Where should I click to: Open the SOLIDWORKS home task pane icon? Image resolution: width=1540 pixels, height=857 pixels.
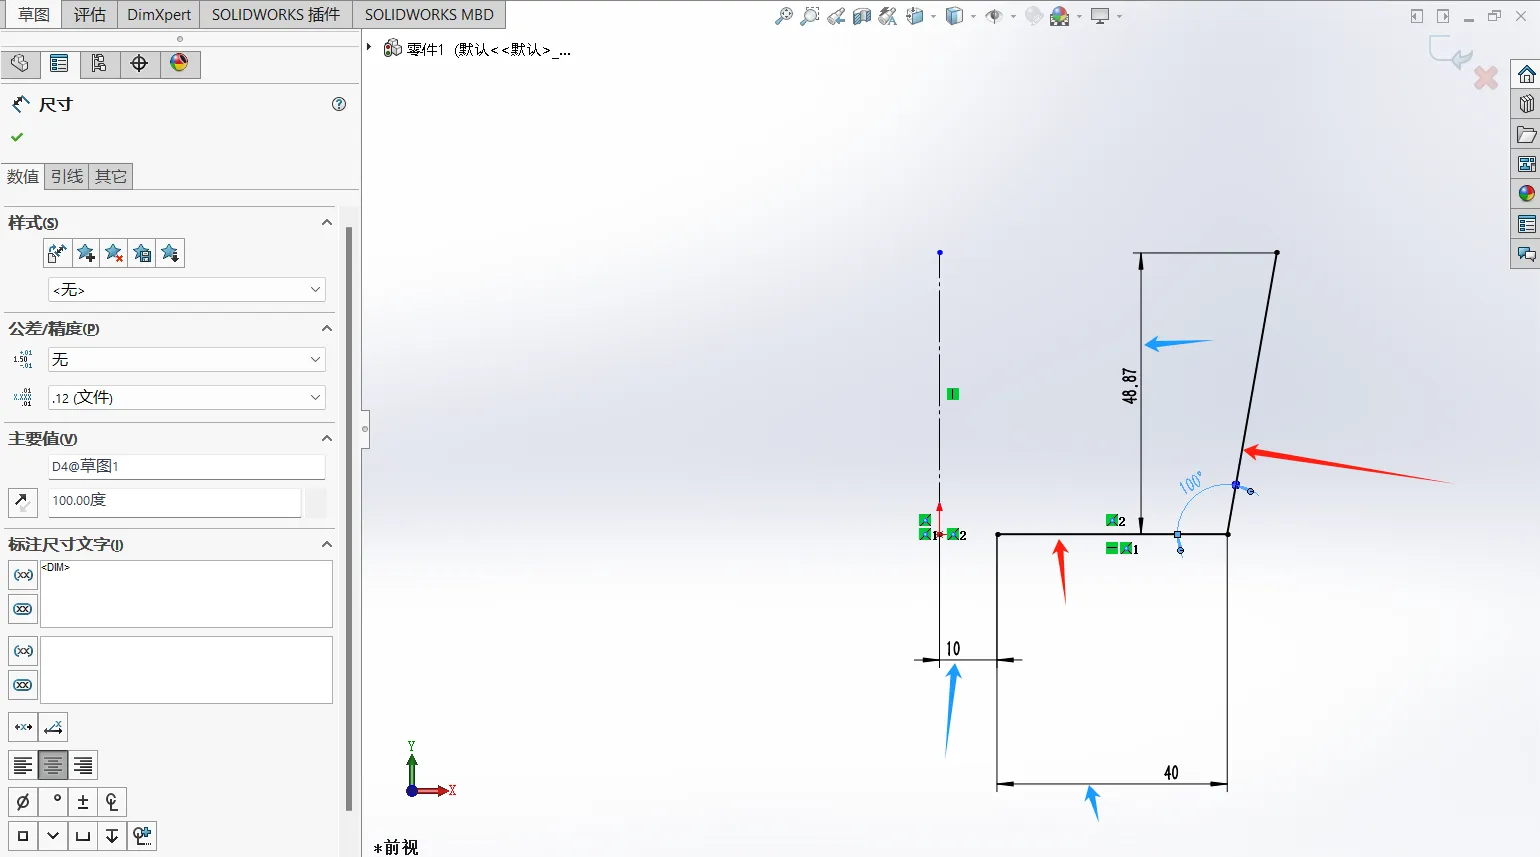click(x=1526, y=75)
